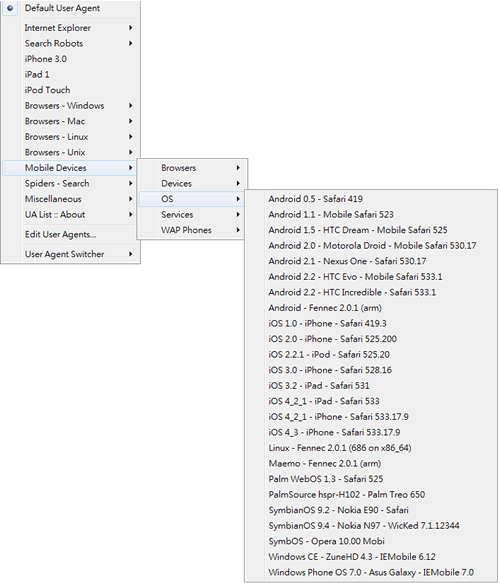Open the WAP Phones submenu
Screen dimensions: 500x583
(192, 231)
